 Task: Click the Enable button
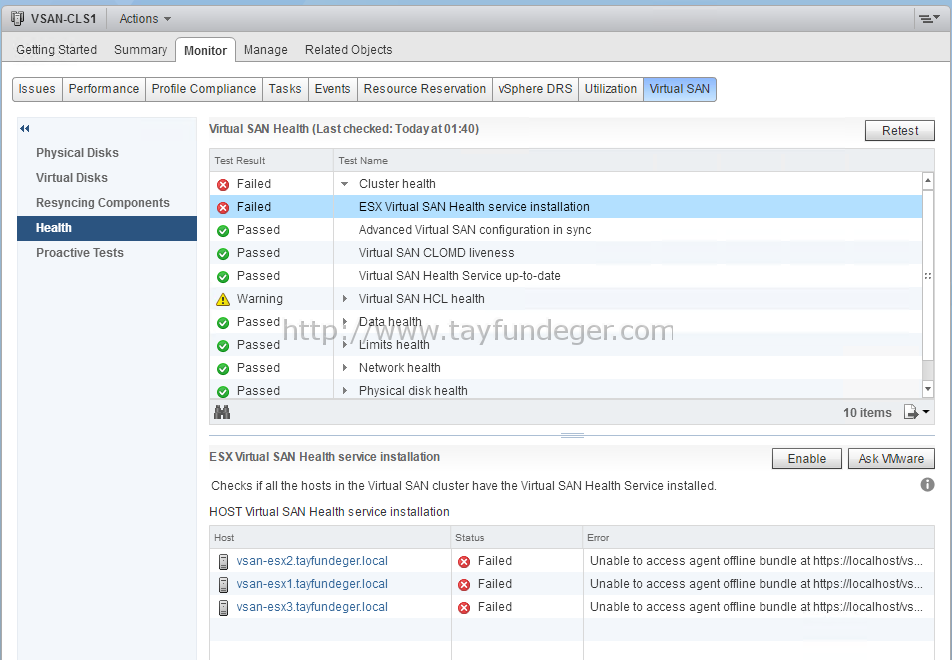(807, 458)
